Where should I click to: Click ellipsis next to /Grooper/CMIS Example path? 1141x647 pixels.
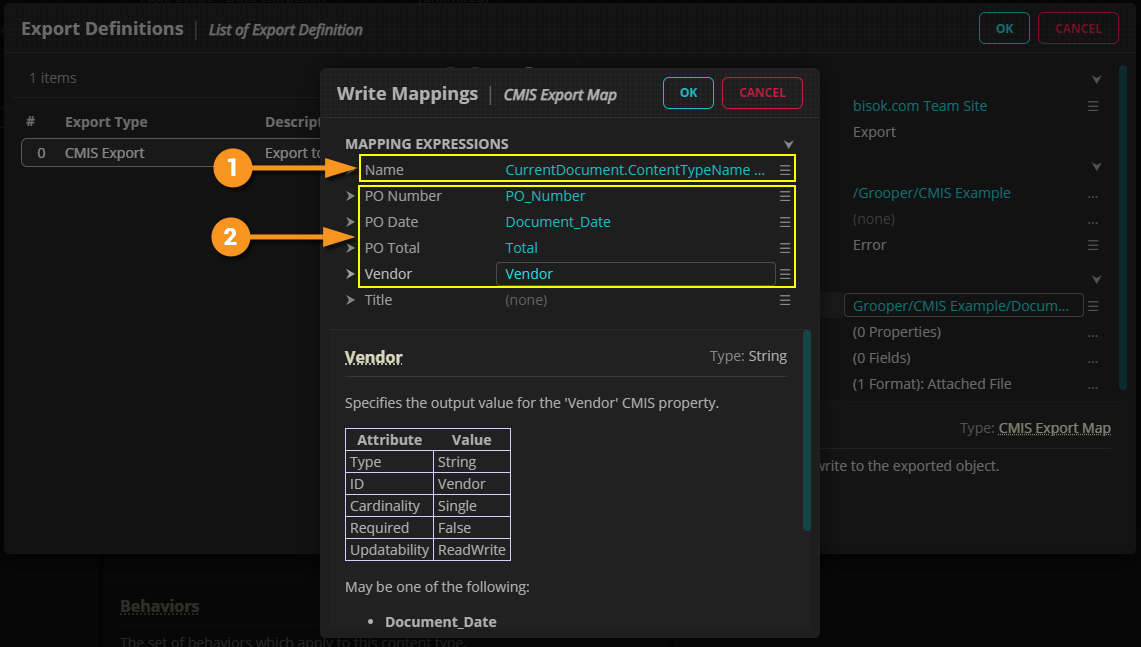(x=1093, y=193)
